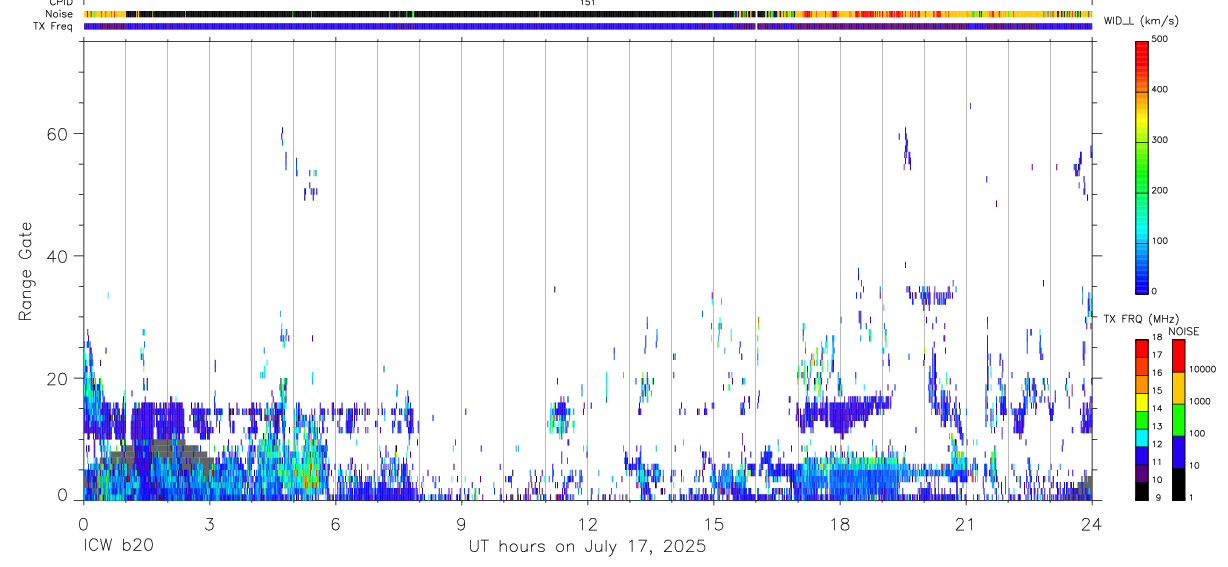
Task: Click the 24 hour tick label
Action: pyautogui.click(x=1091, y=523)
